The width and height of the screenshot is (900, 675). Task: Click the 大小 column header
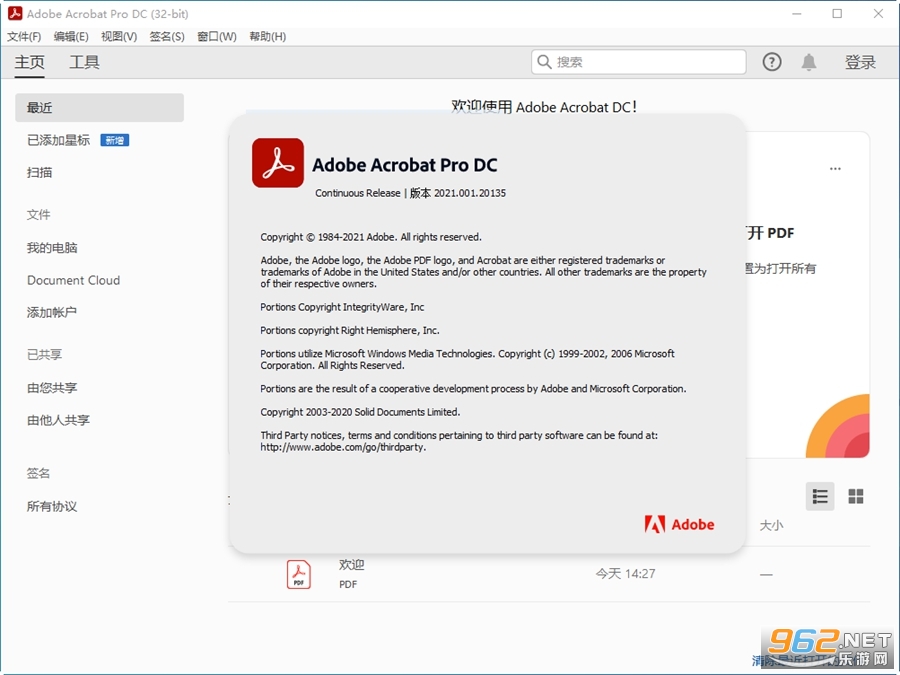(771, 525)
